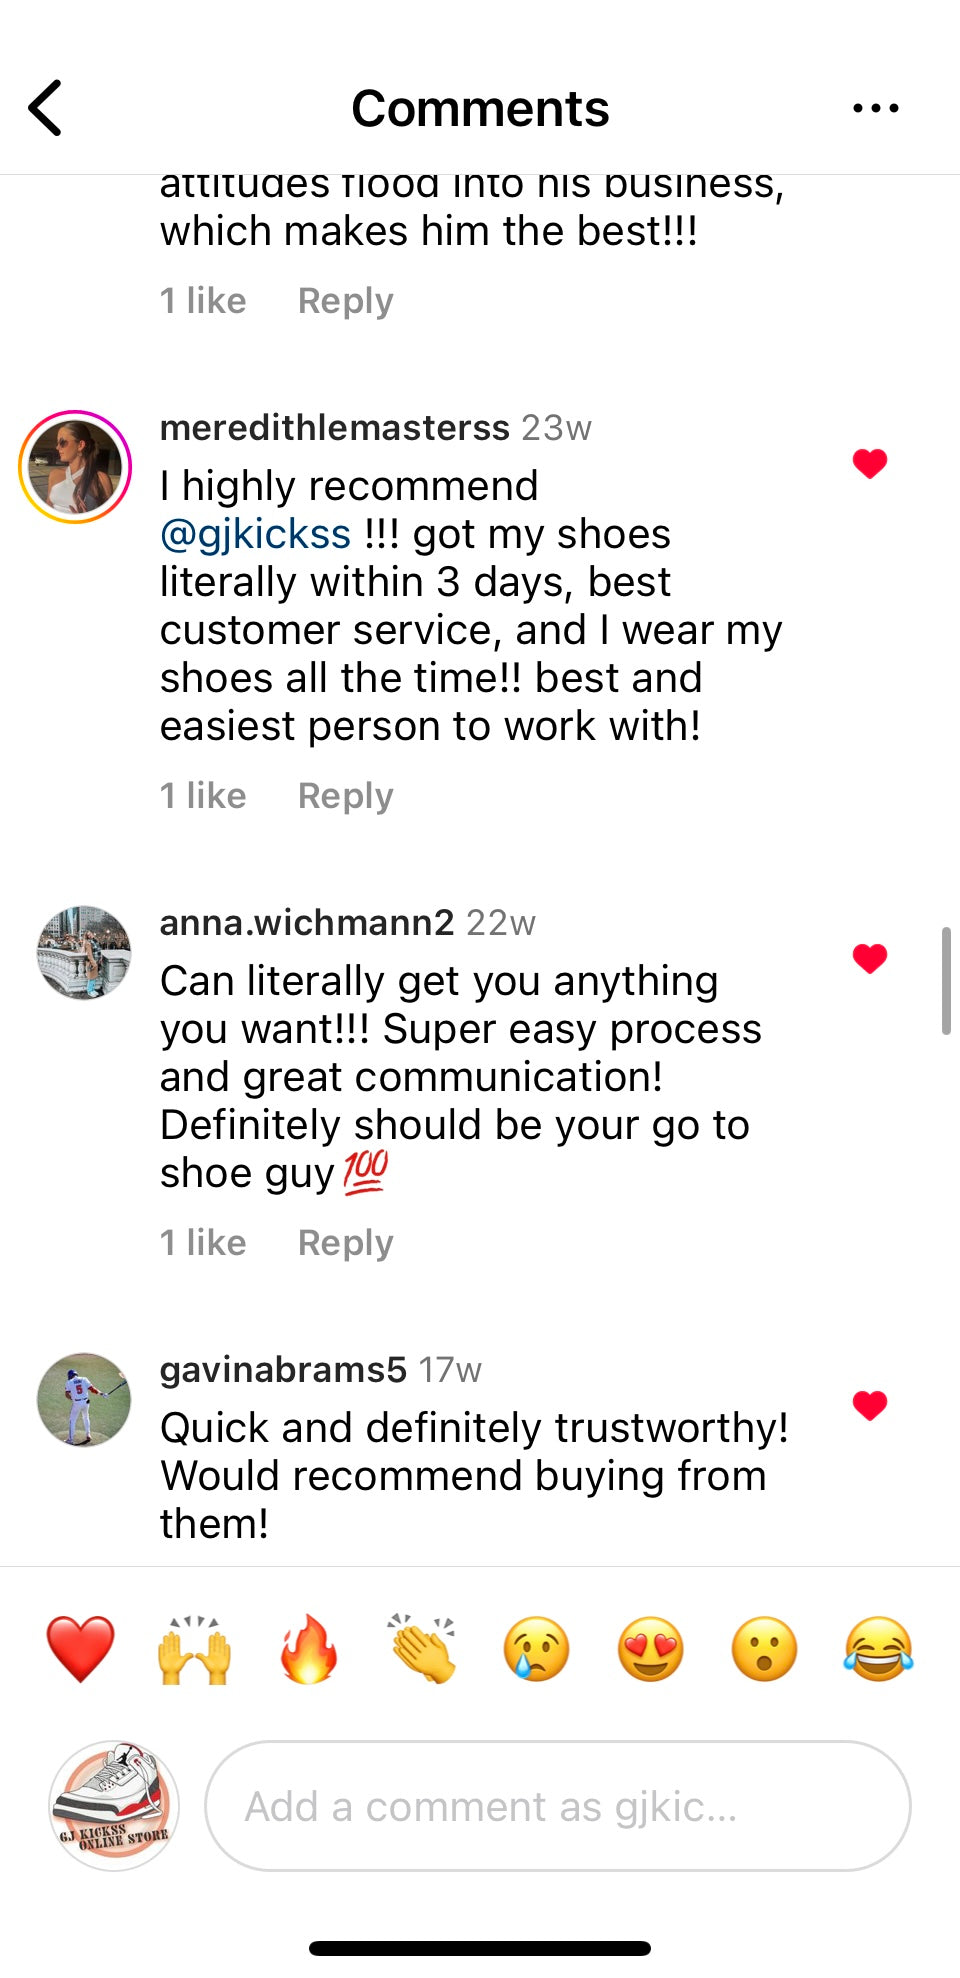Screen dimensions: 960x1978
Task: Insert the raised hands emoji
Action: [x=194, y=1649]
